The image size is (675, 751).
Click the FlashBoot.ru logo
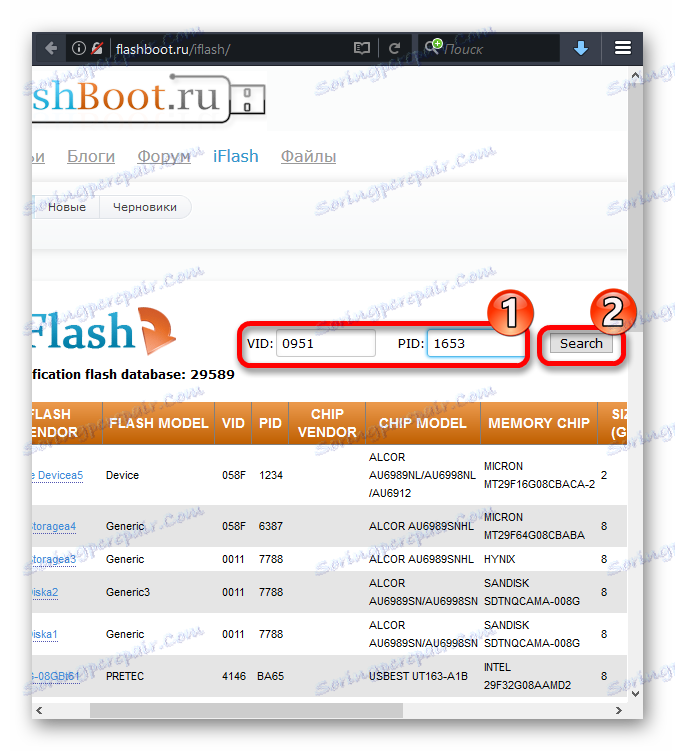pyautogui.click(x=149, y=99)
